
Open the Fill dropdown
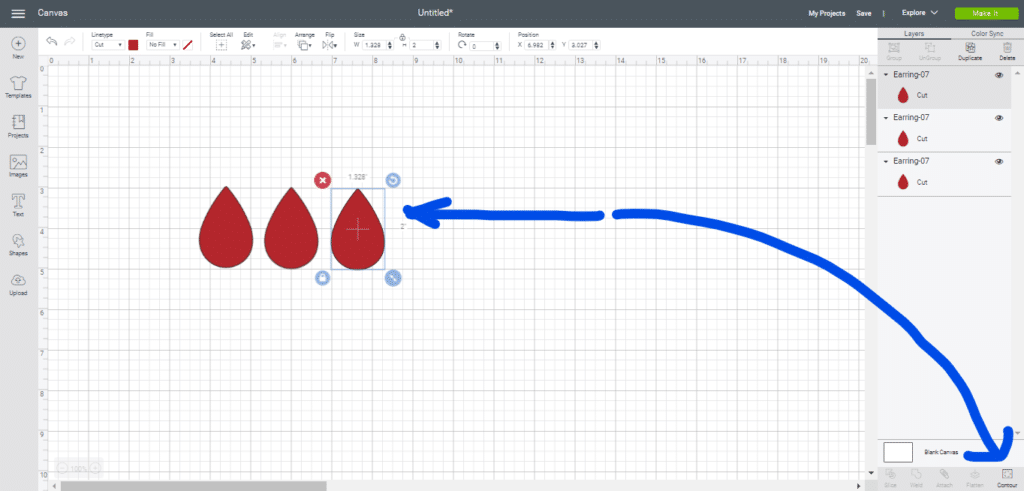click(162, 45)
